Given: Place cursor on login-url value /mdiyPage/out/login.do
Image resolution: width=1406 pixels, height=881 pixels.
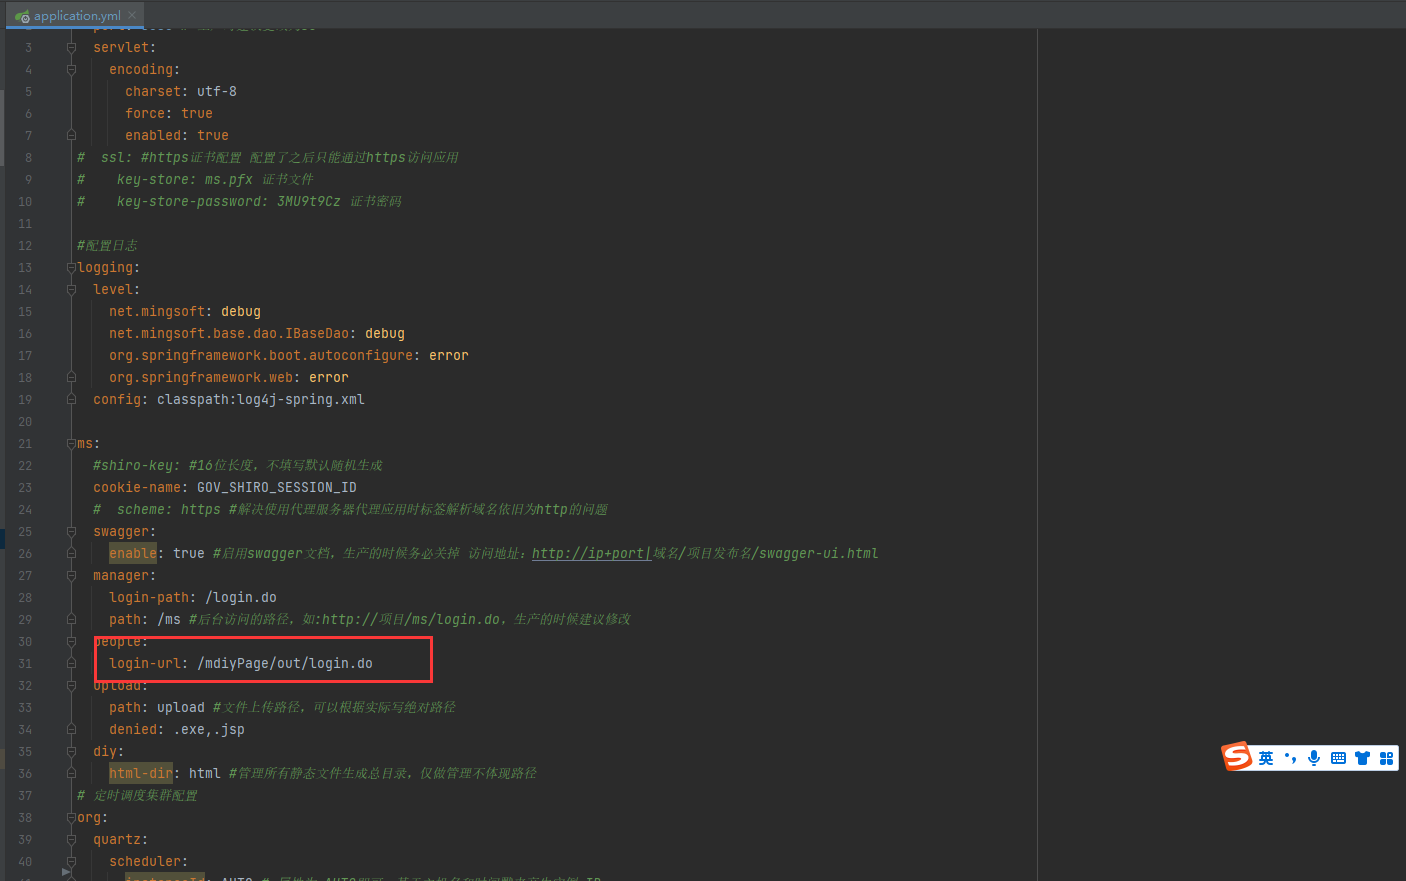Looking at the screenshot, I should click(285, 663).
